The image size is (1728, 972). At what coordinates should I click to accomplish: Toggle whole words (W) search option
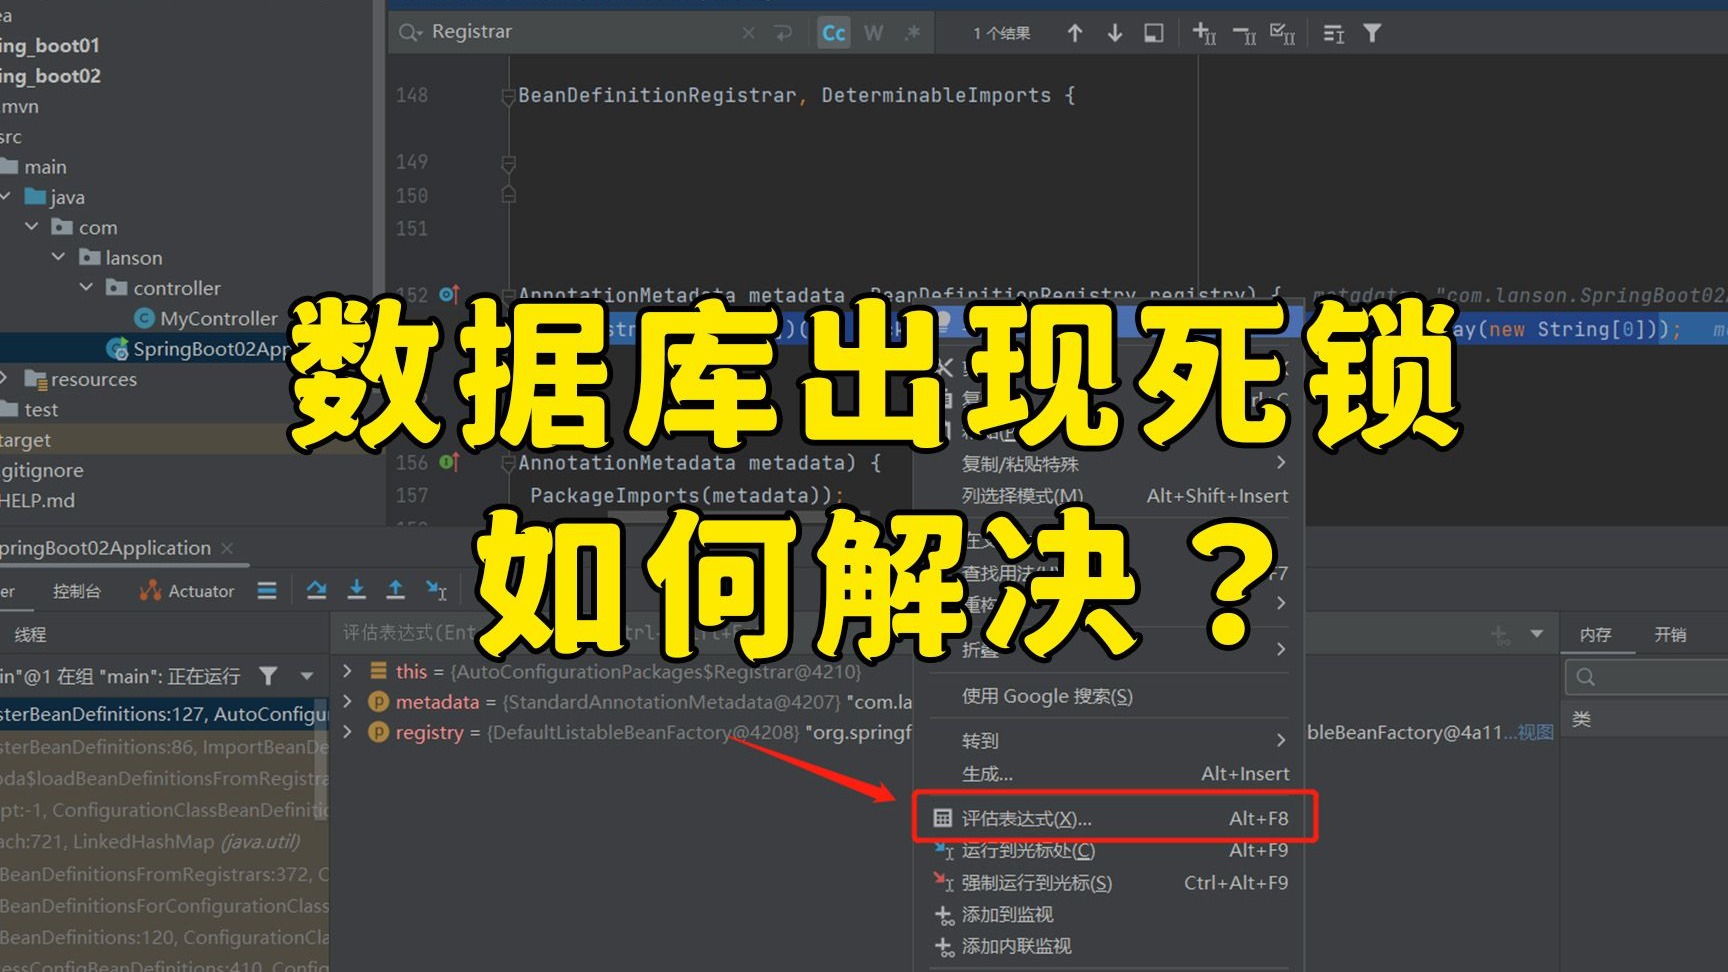point(874,33)
